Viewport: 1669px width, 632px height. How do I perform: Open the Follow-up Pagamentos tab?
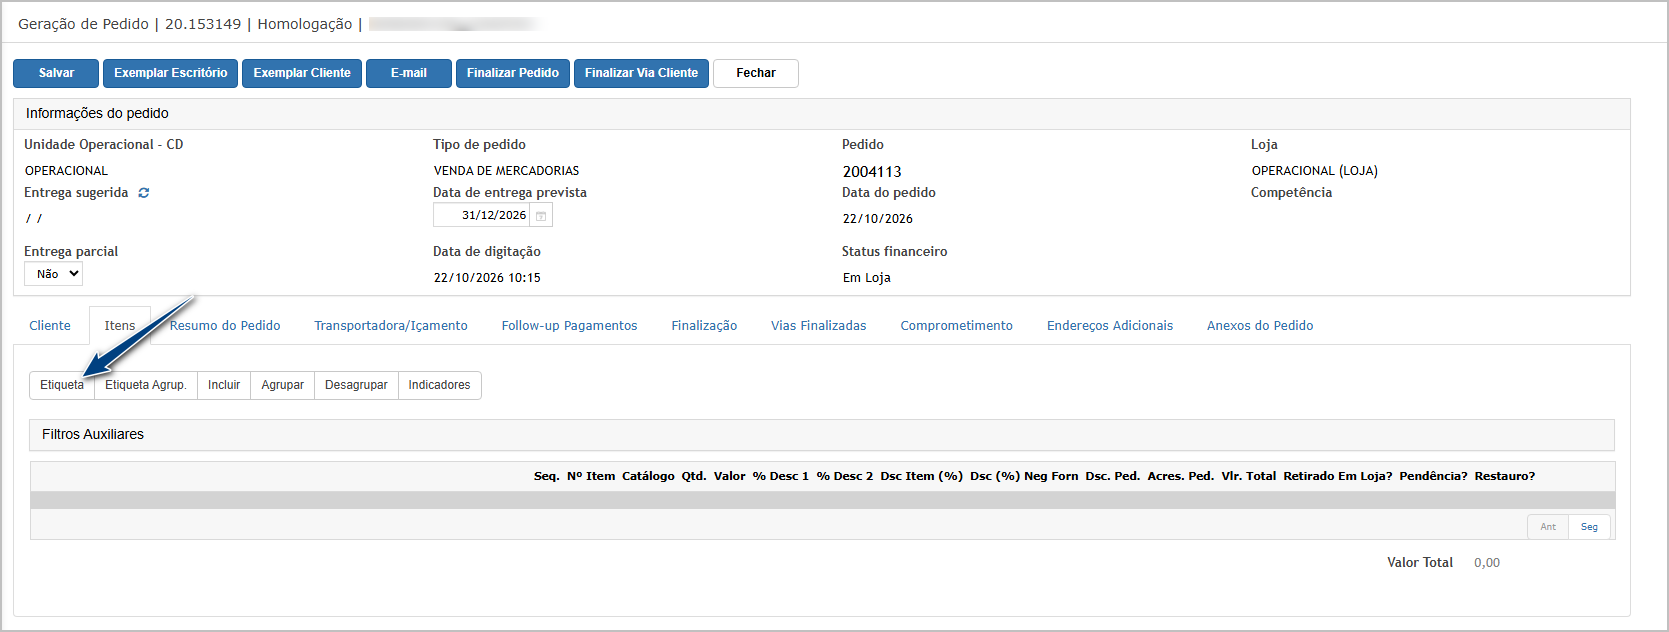point(569,326)
